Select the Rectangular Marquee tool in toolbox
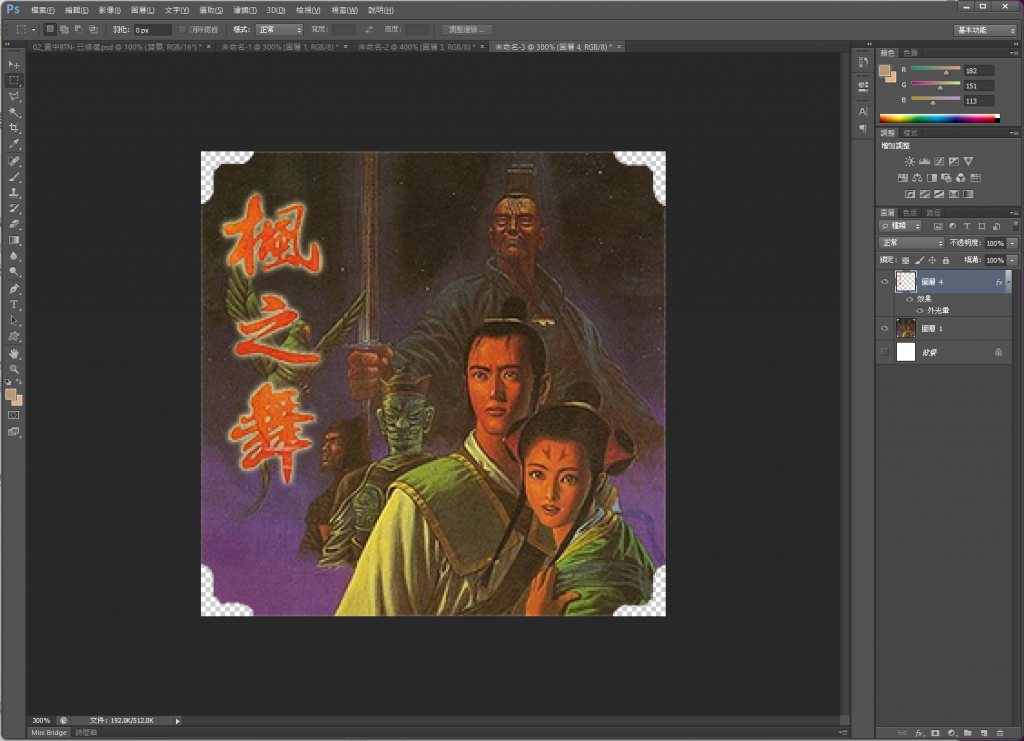The image size is (1024, 741). [14, 80]
